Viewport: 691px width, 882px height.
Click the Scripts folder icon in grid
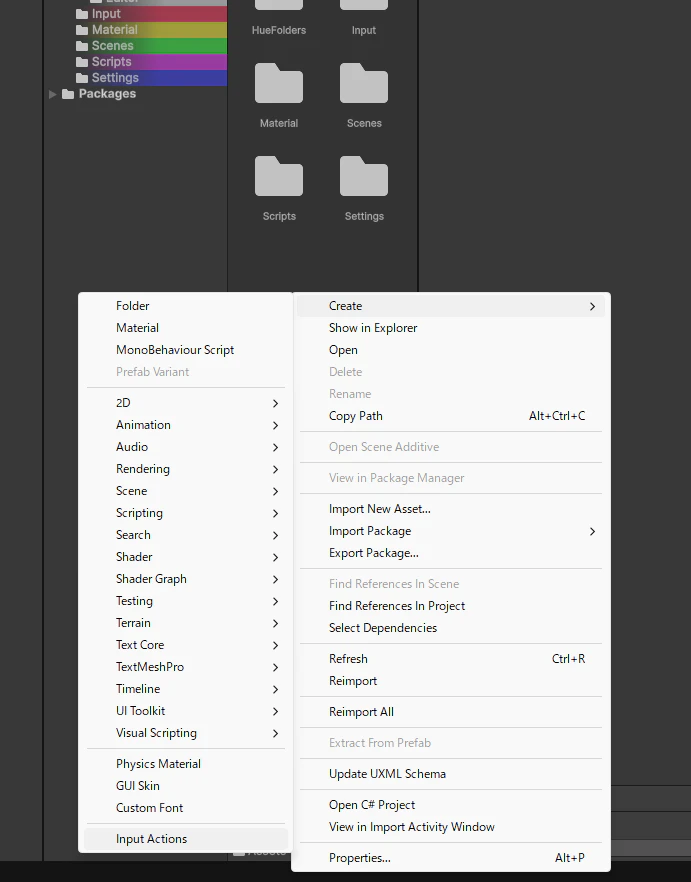279,177
